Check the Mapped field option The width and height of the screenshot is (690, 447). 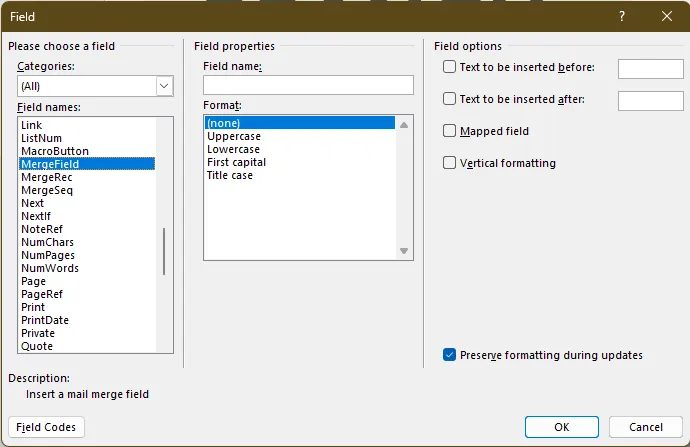pyautogui.click(x=449, y=131)
